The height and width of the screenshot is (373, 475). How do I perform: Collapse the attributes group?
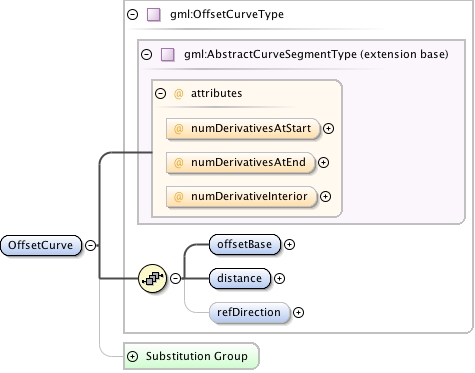(x=160, y=93)
